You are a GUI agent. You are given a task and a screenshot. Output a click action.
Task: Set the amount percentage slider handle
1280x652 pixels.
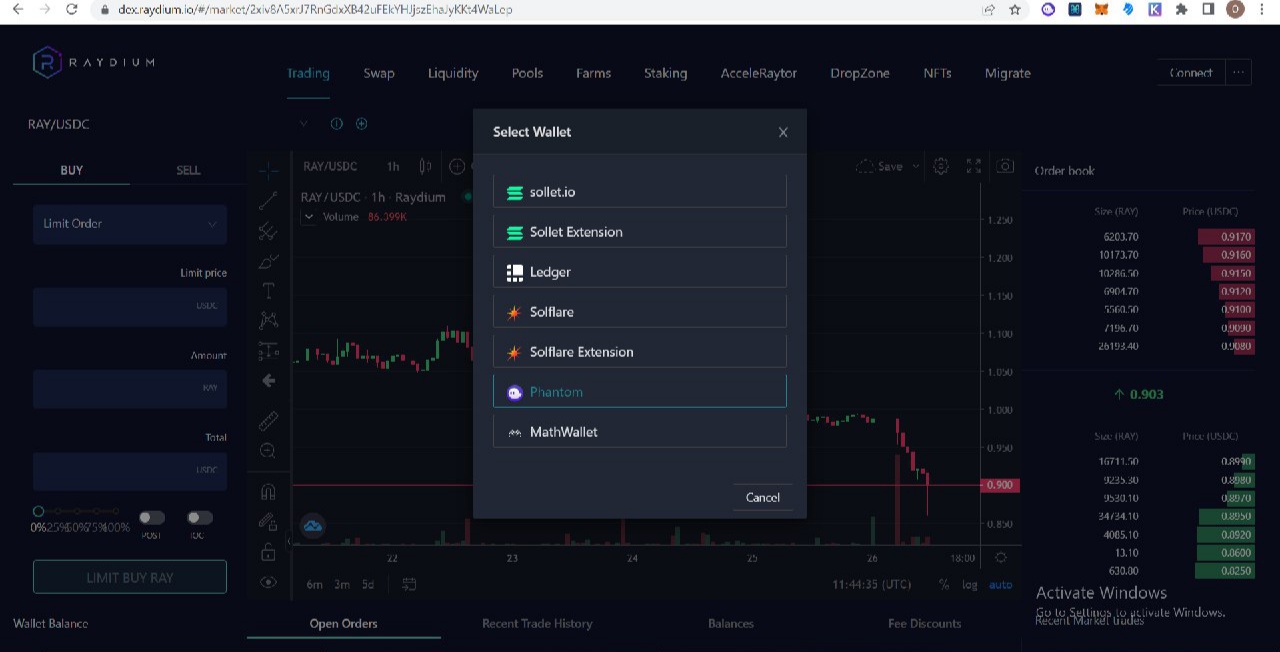tap(39, 511)
